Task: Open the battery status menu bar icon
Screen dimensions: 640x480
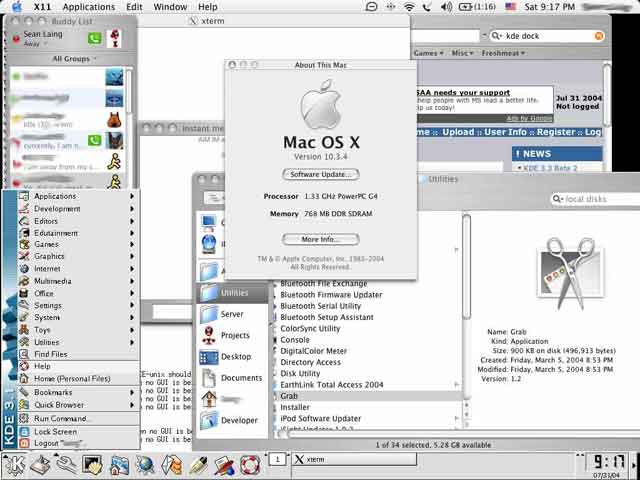Action: [x=477, y=7]
